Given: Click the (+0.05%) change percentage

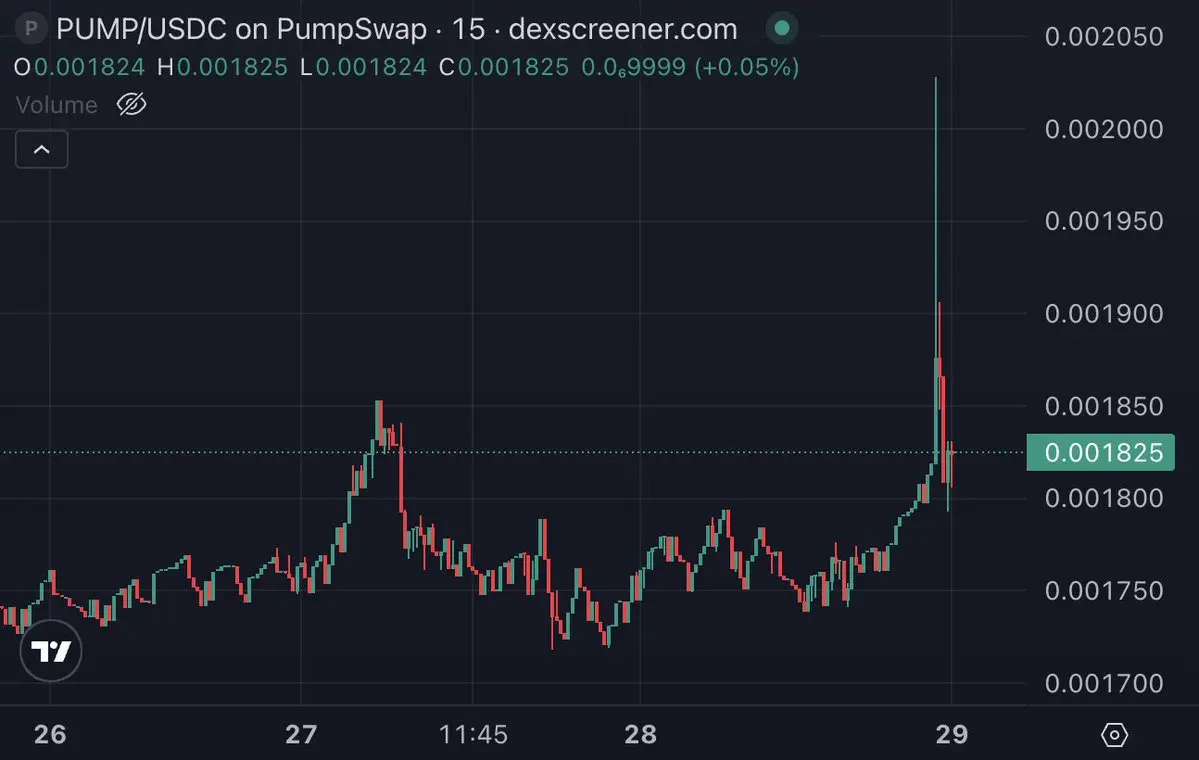Looking at the screenshot, I should [746, 67].
